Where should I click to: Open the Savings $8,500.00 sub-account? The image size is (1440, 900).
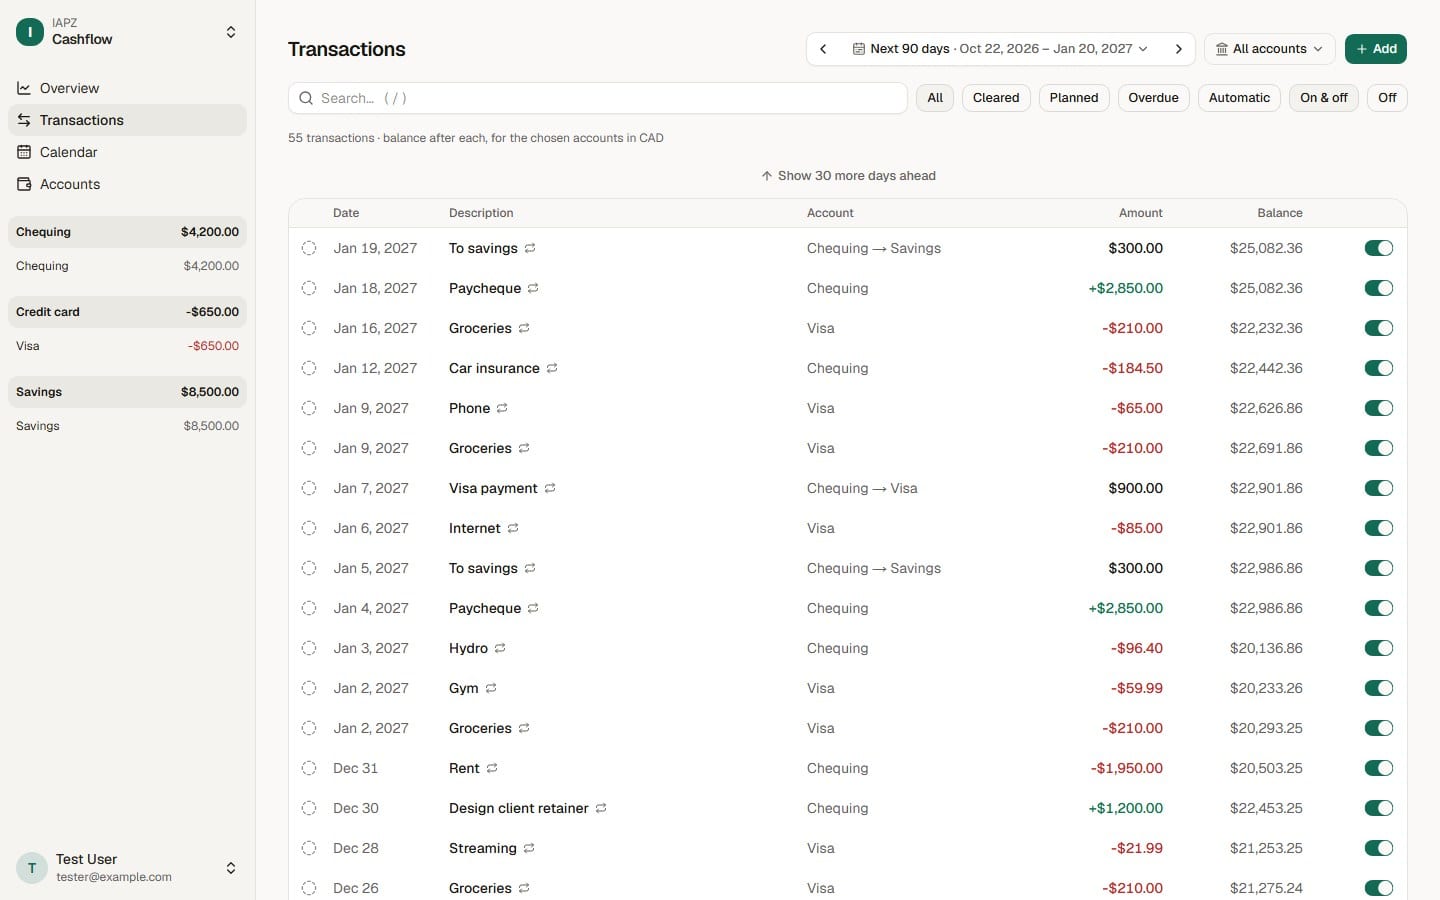tap(127, 426)
